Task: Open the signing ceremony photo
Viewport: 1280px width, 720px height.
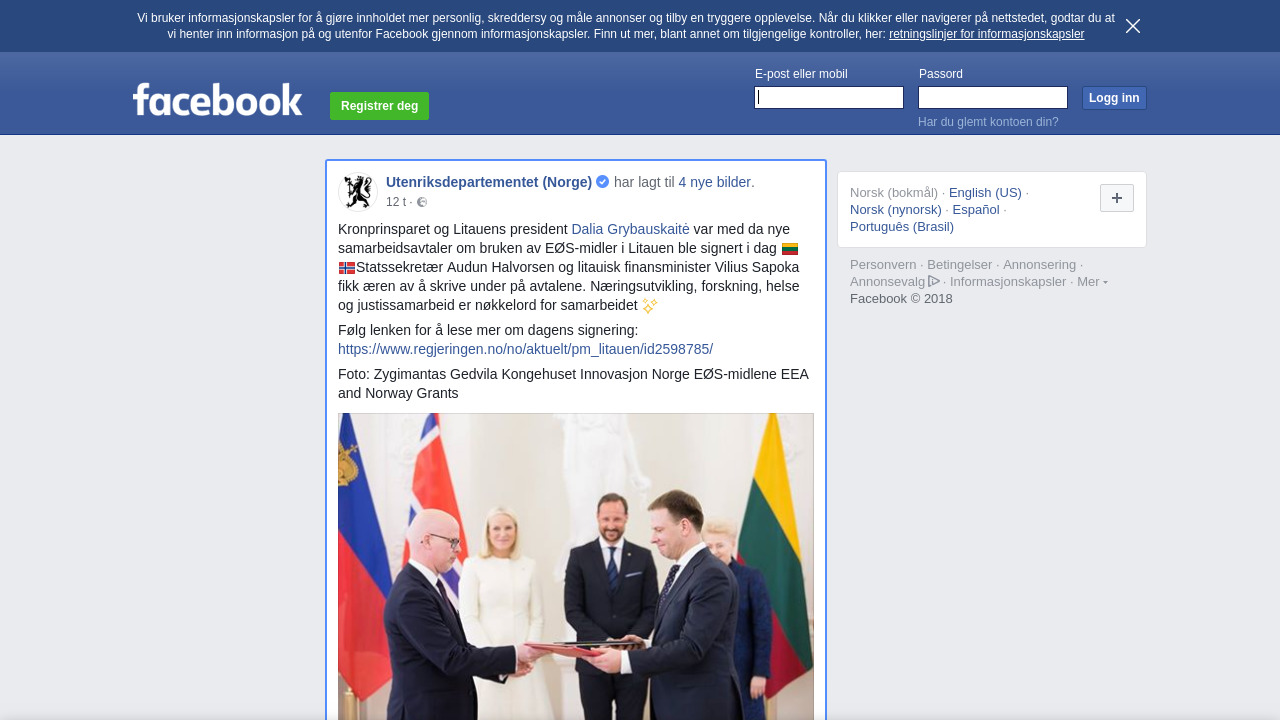Action: [x=576, y=566]
